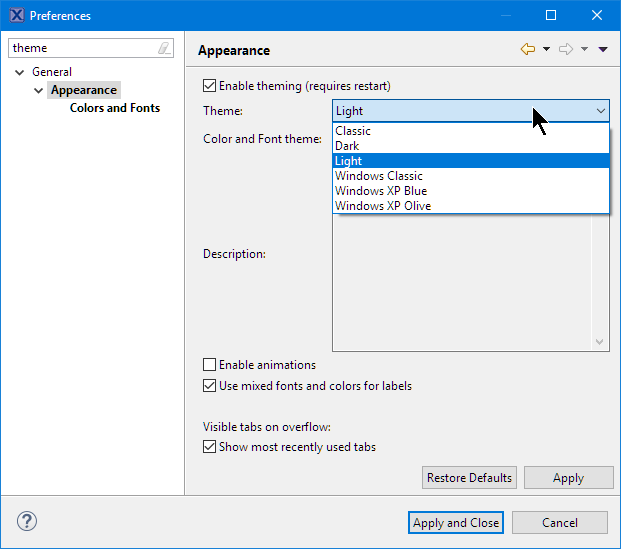Click the back navigation arrow icon
This screenshot has width=621, height=549.
click(x=528, y=50)
